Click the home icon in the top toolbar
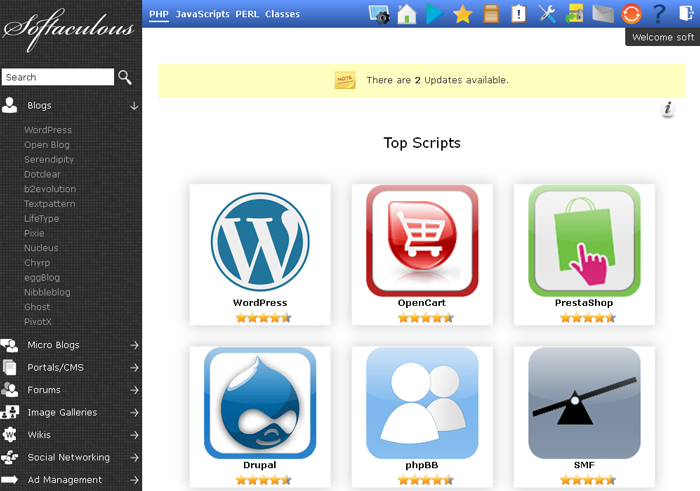 pyautogui.click(x=406, y=14)
